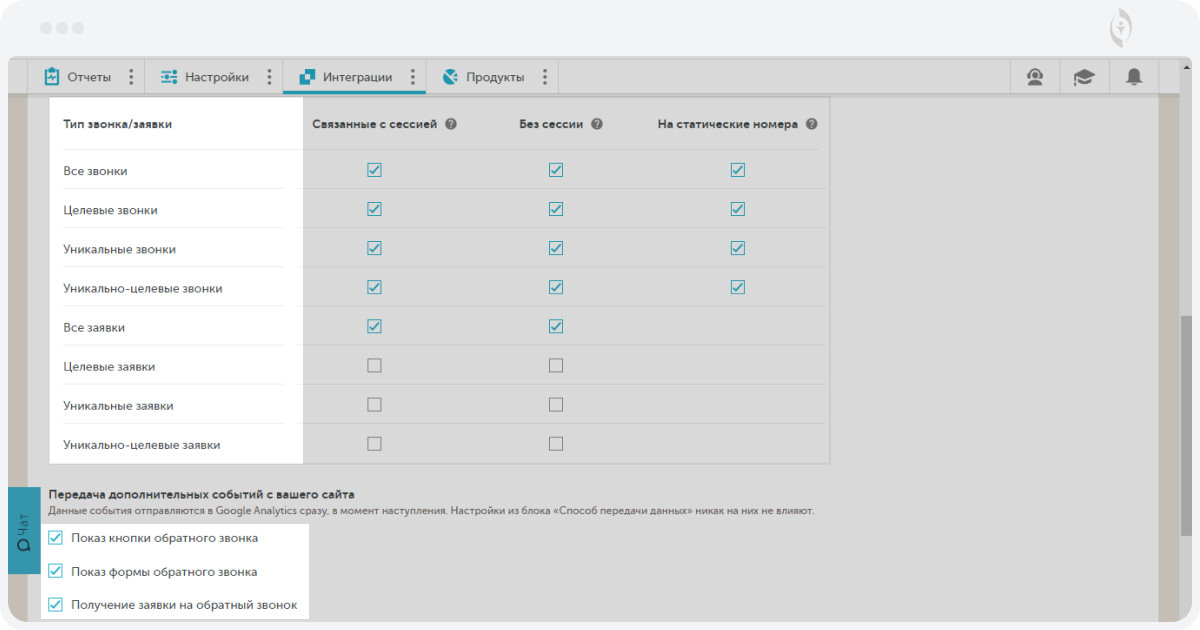Select the Целевые заявки row label
Image resolution: width=1200 pixels, height=630 pixels.
[109, 367]
